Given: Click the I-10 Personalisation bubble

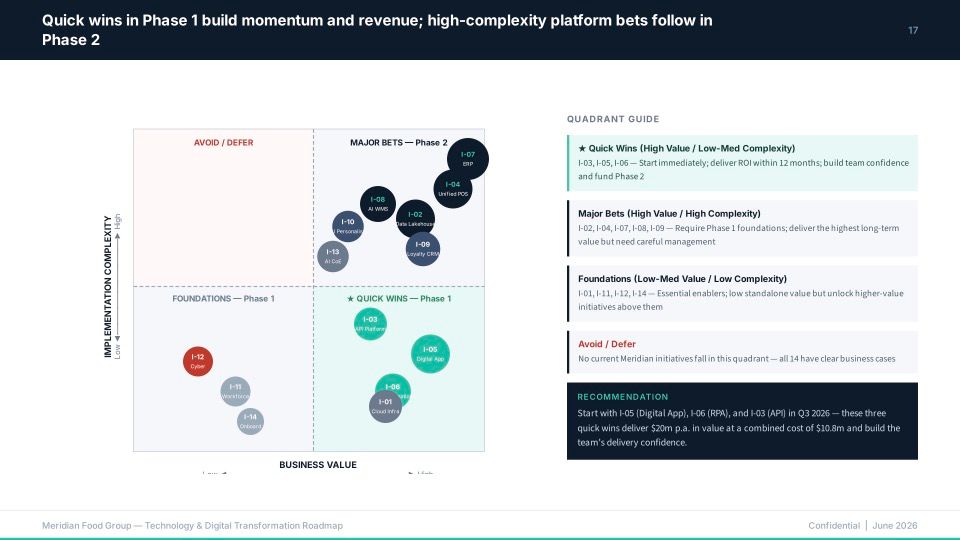Looking at the screenshot, I should (348, 227).
